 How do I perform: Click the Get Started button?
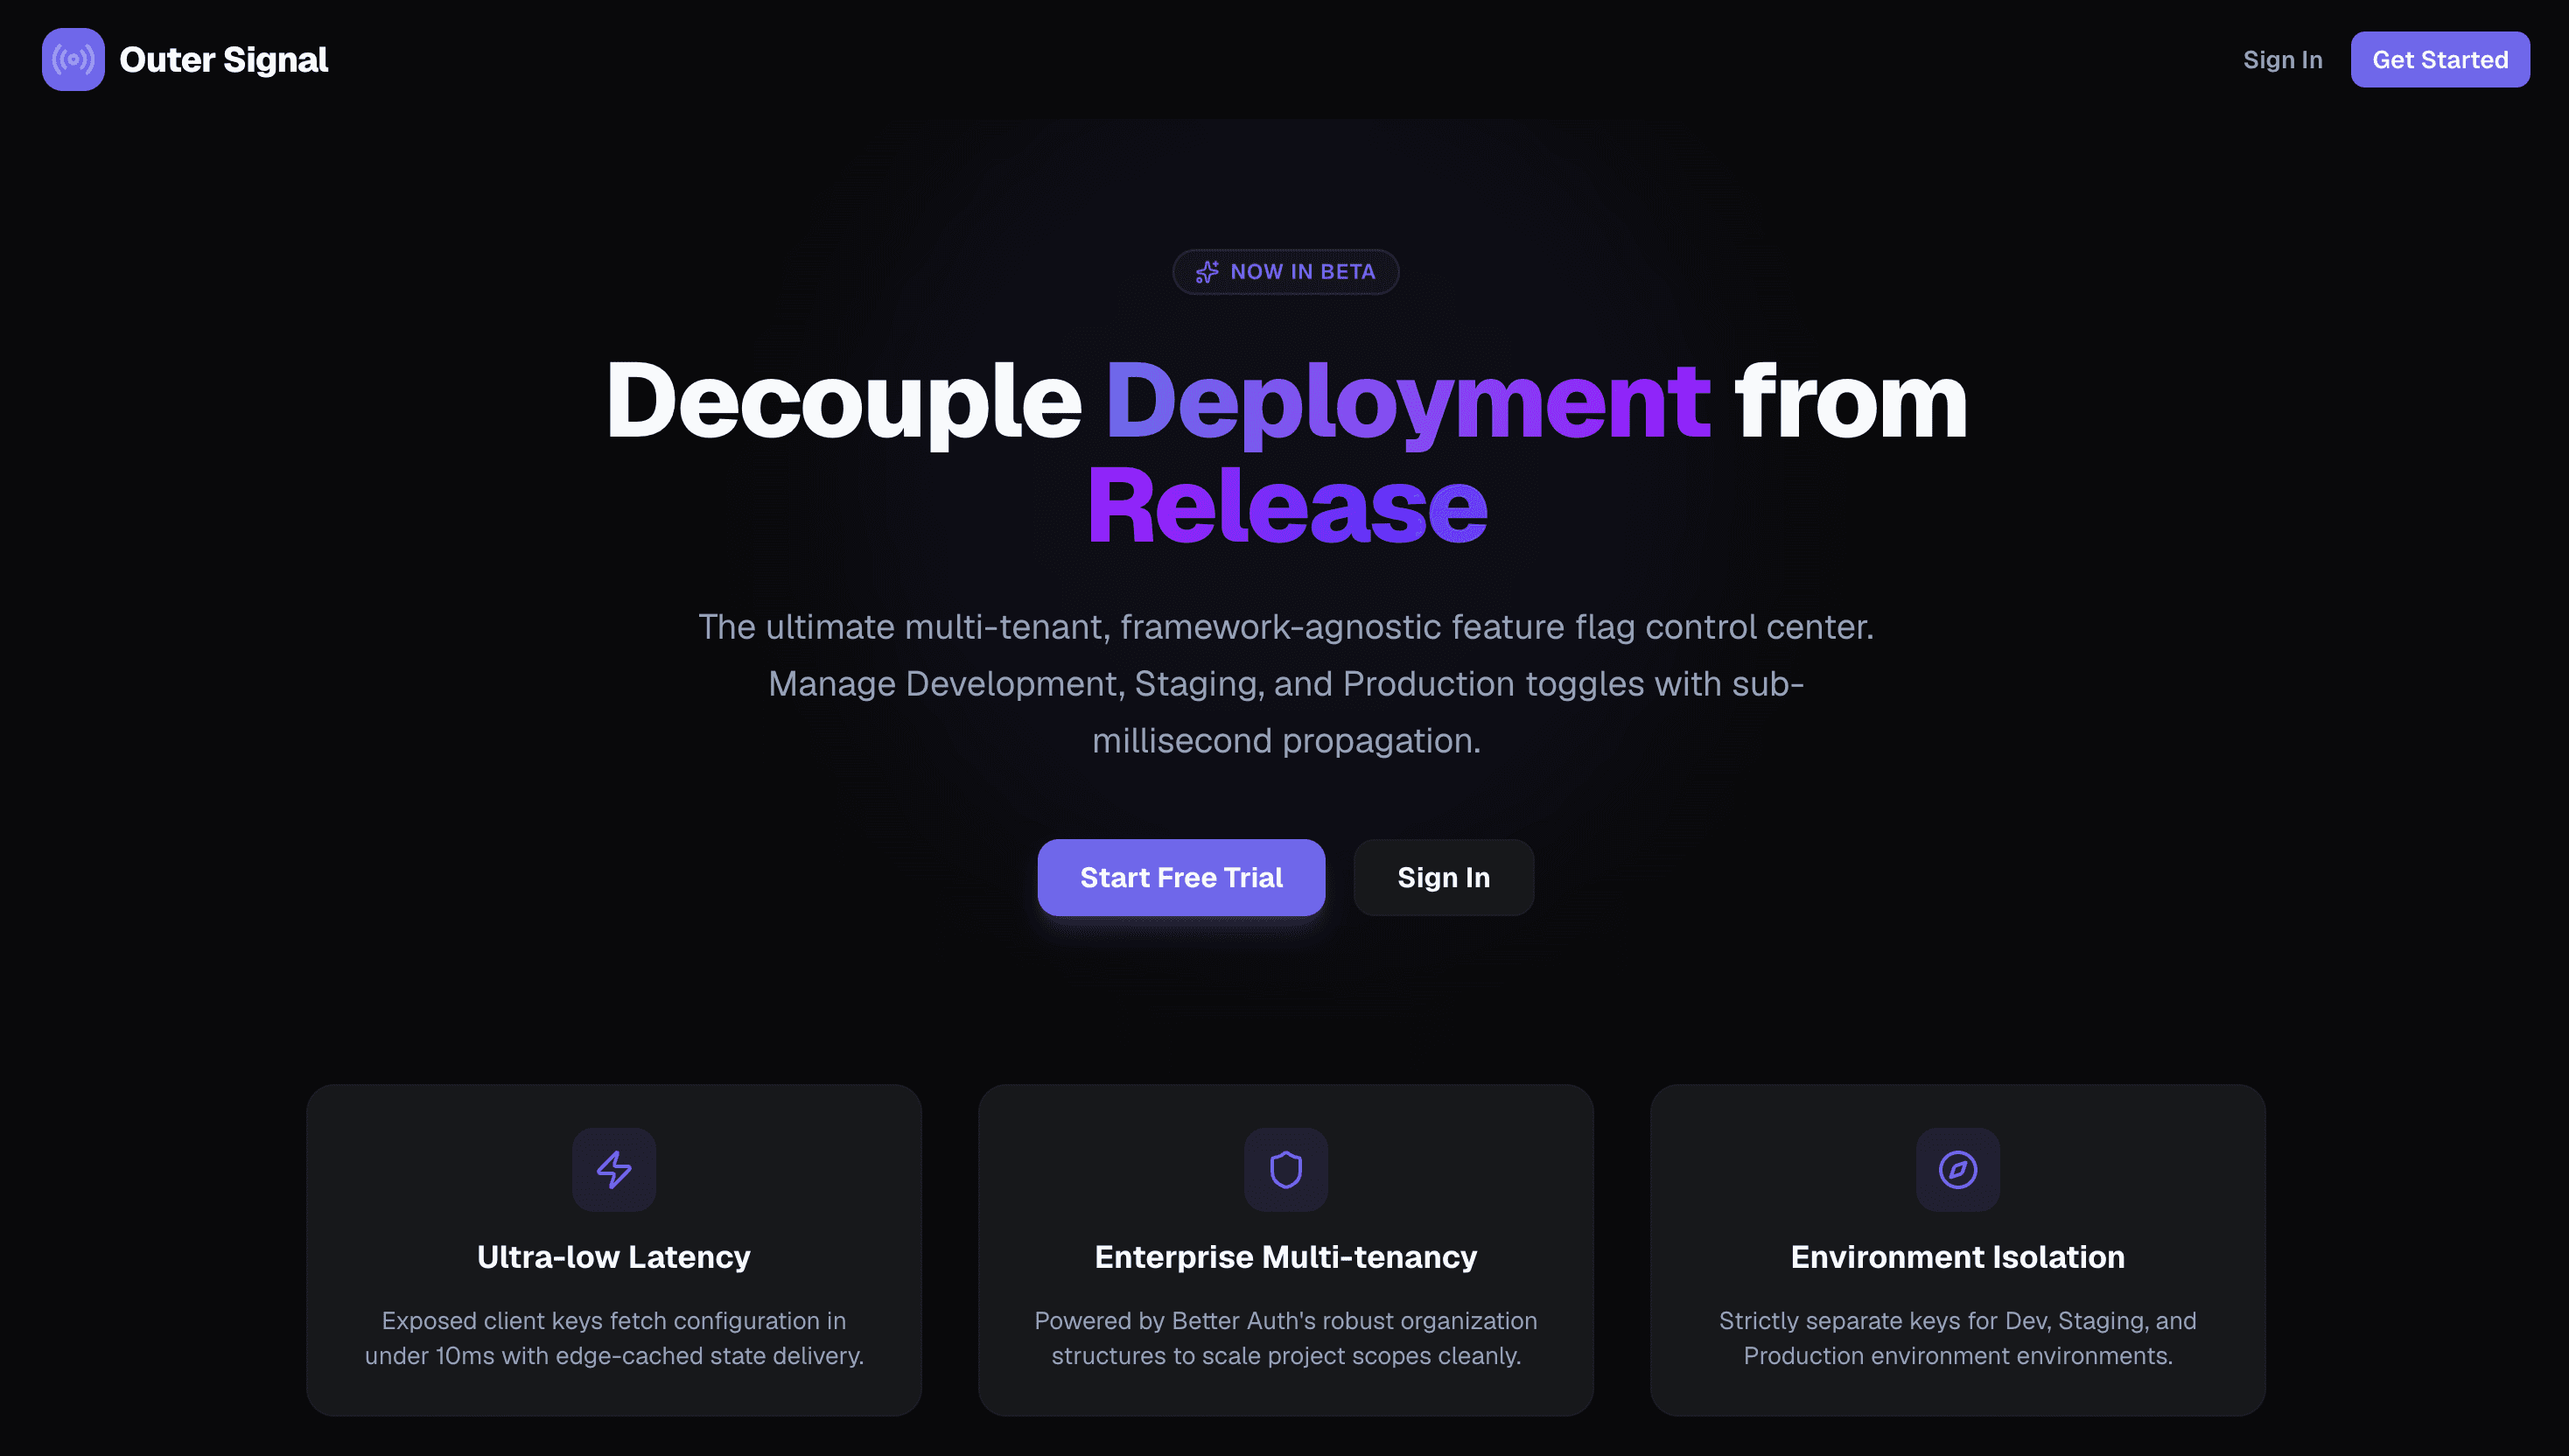2440,60
